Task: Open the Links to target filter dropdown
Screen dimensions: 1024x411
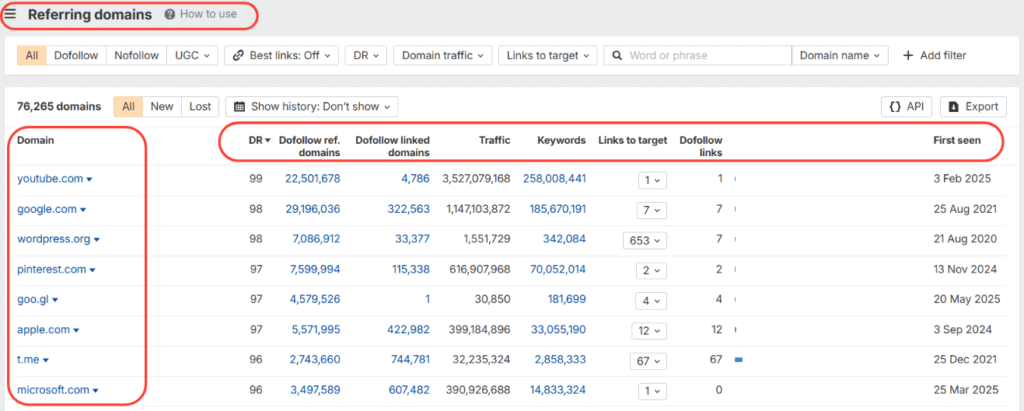Action: coord(547,56)
